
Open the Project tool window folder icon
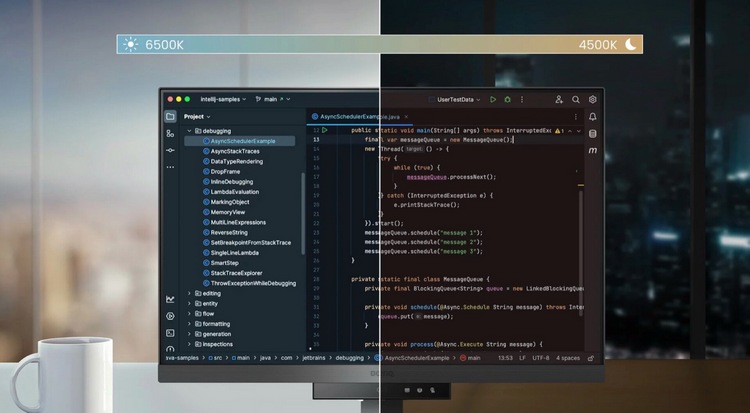tap(170, 116)
